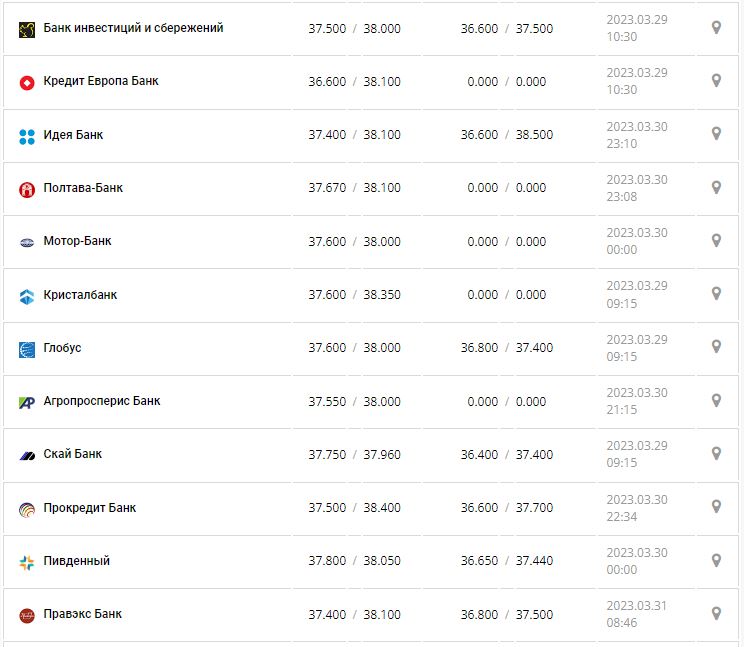Open the Прокредит Банк link
Viewport: 744px width, 647px height.
90,508
